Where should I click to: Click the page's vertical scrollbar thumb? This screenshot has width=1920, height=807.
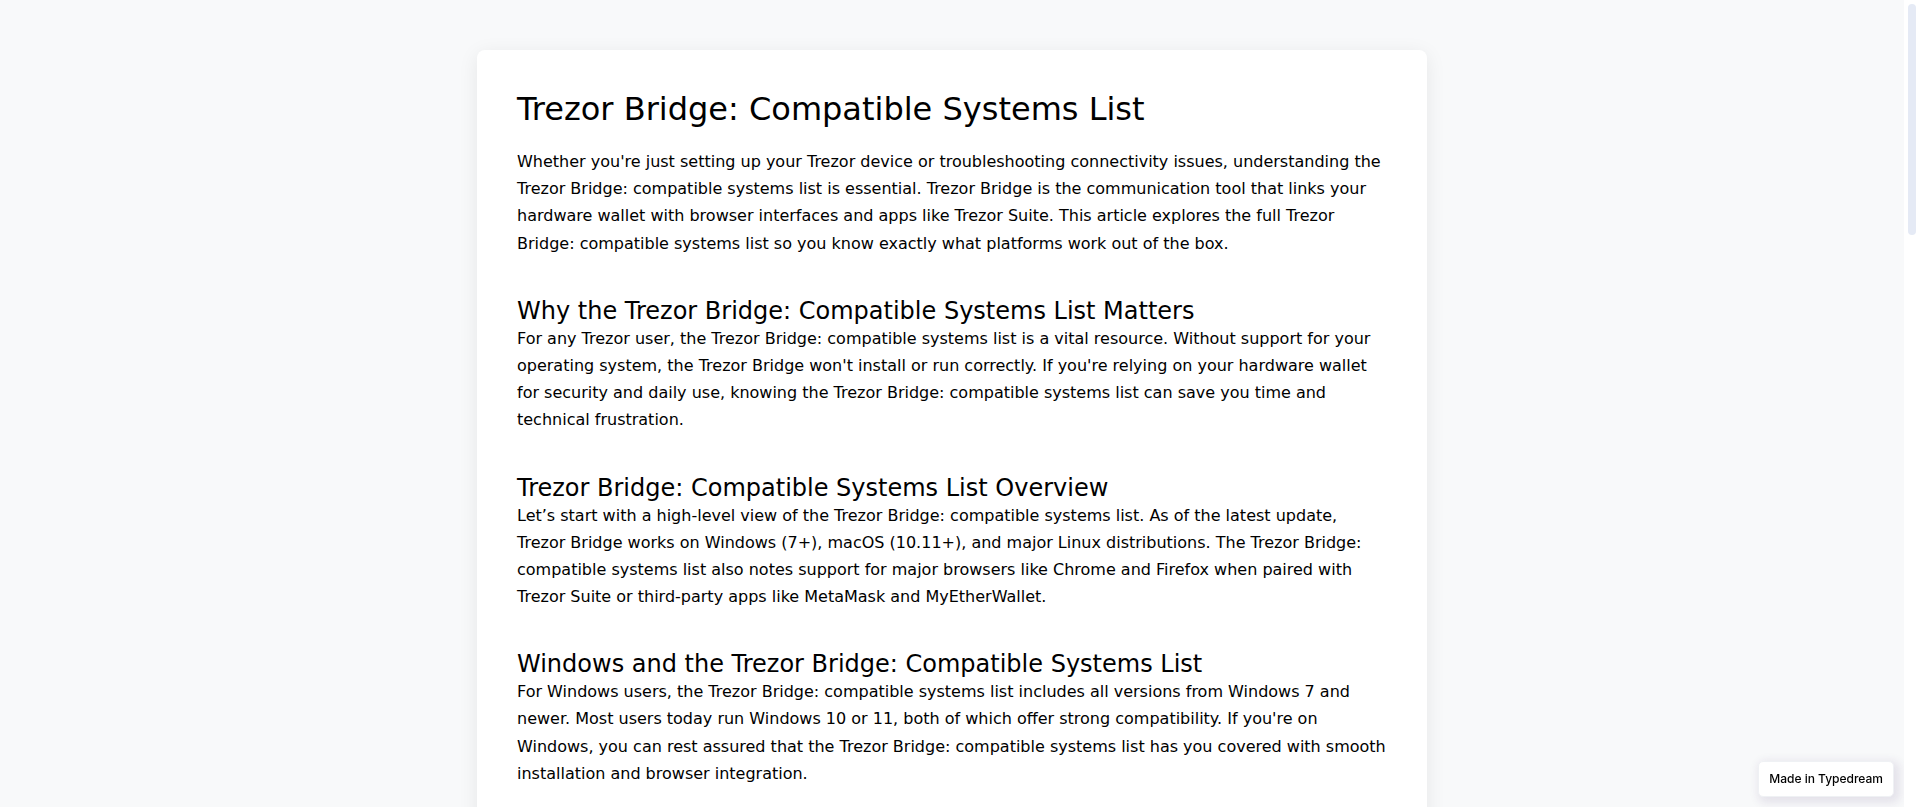pyautogui.click(x=1912, y=118)
